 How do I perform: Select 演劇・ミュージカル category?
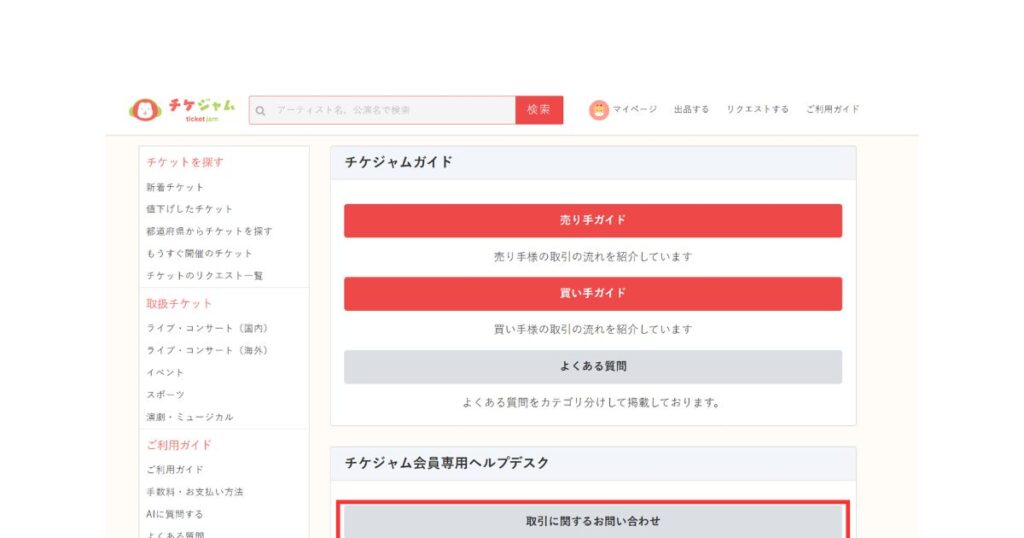[189, 417]
